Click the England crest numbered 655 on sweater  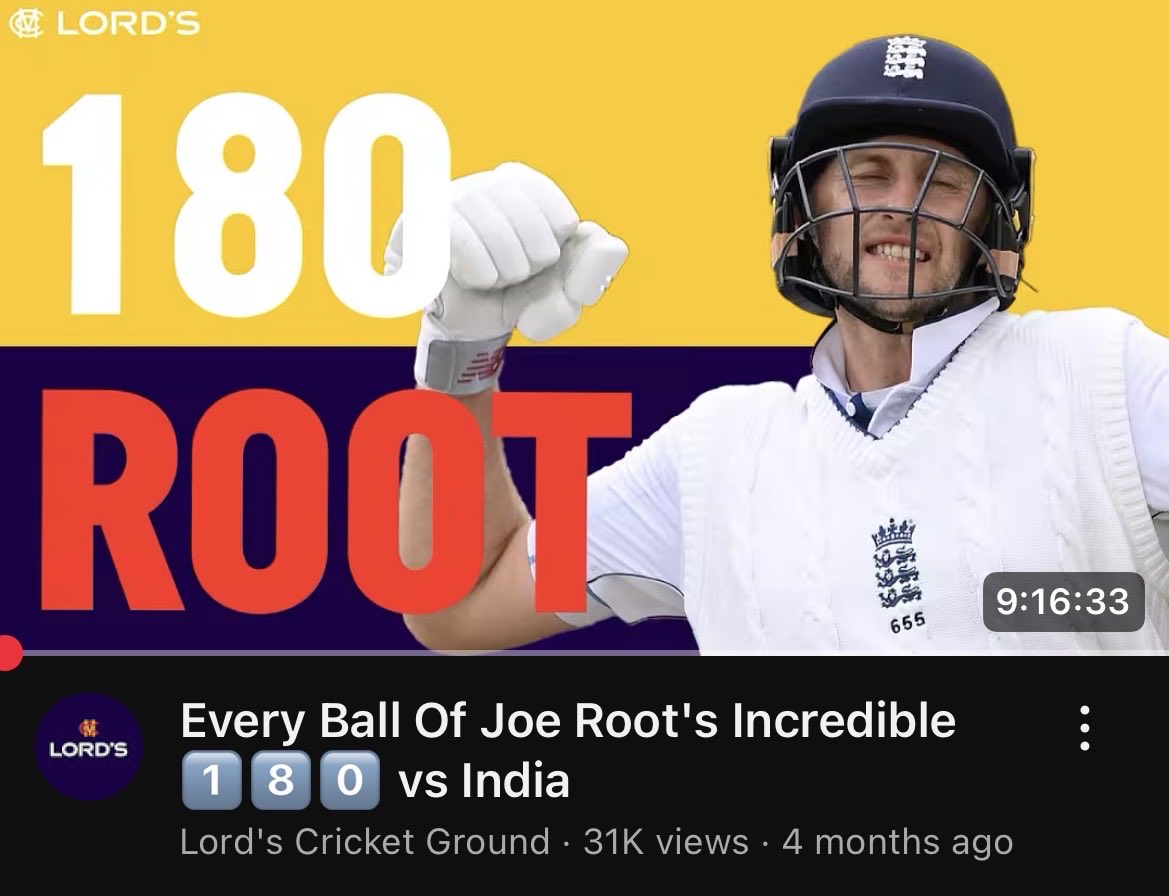click(x=898, y=574)
